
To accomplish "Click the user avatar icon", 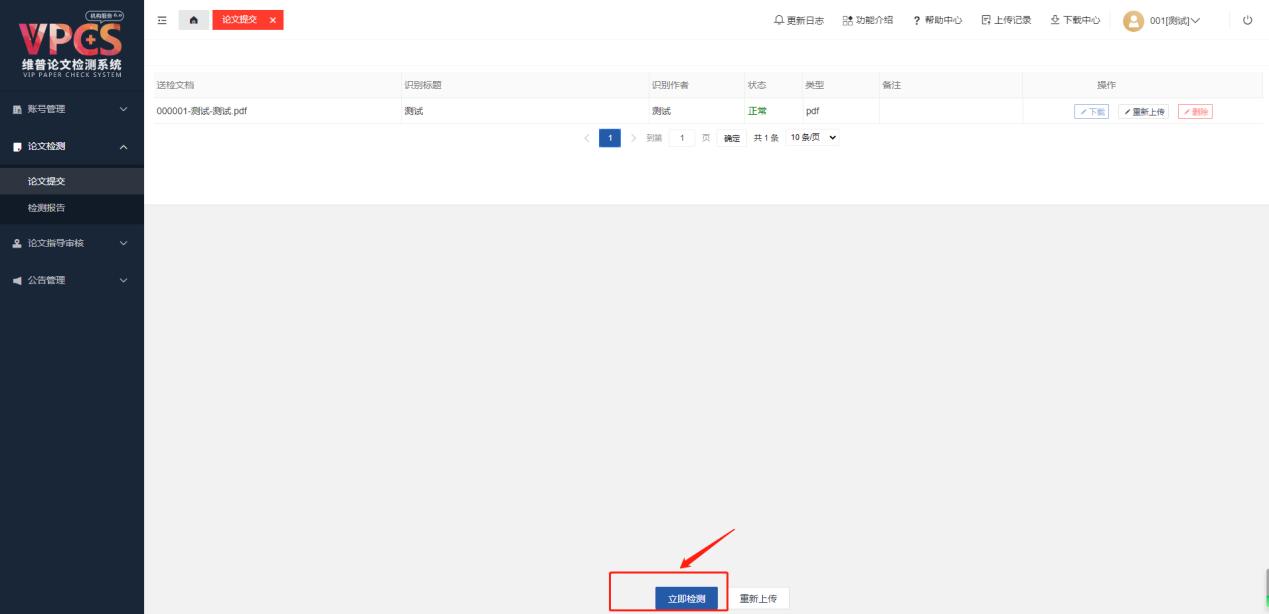I will click(x=1133, y=20).
